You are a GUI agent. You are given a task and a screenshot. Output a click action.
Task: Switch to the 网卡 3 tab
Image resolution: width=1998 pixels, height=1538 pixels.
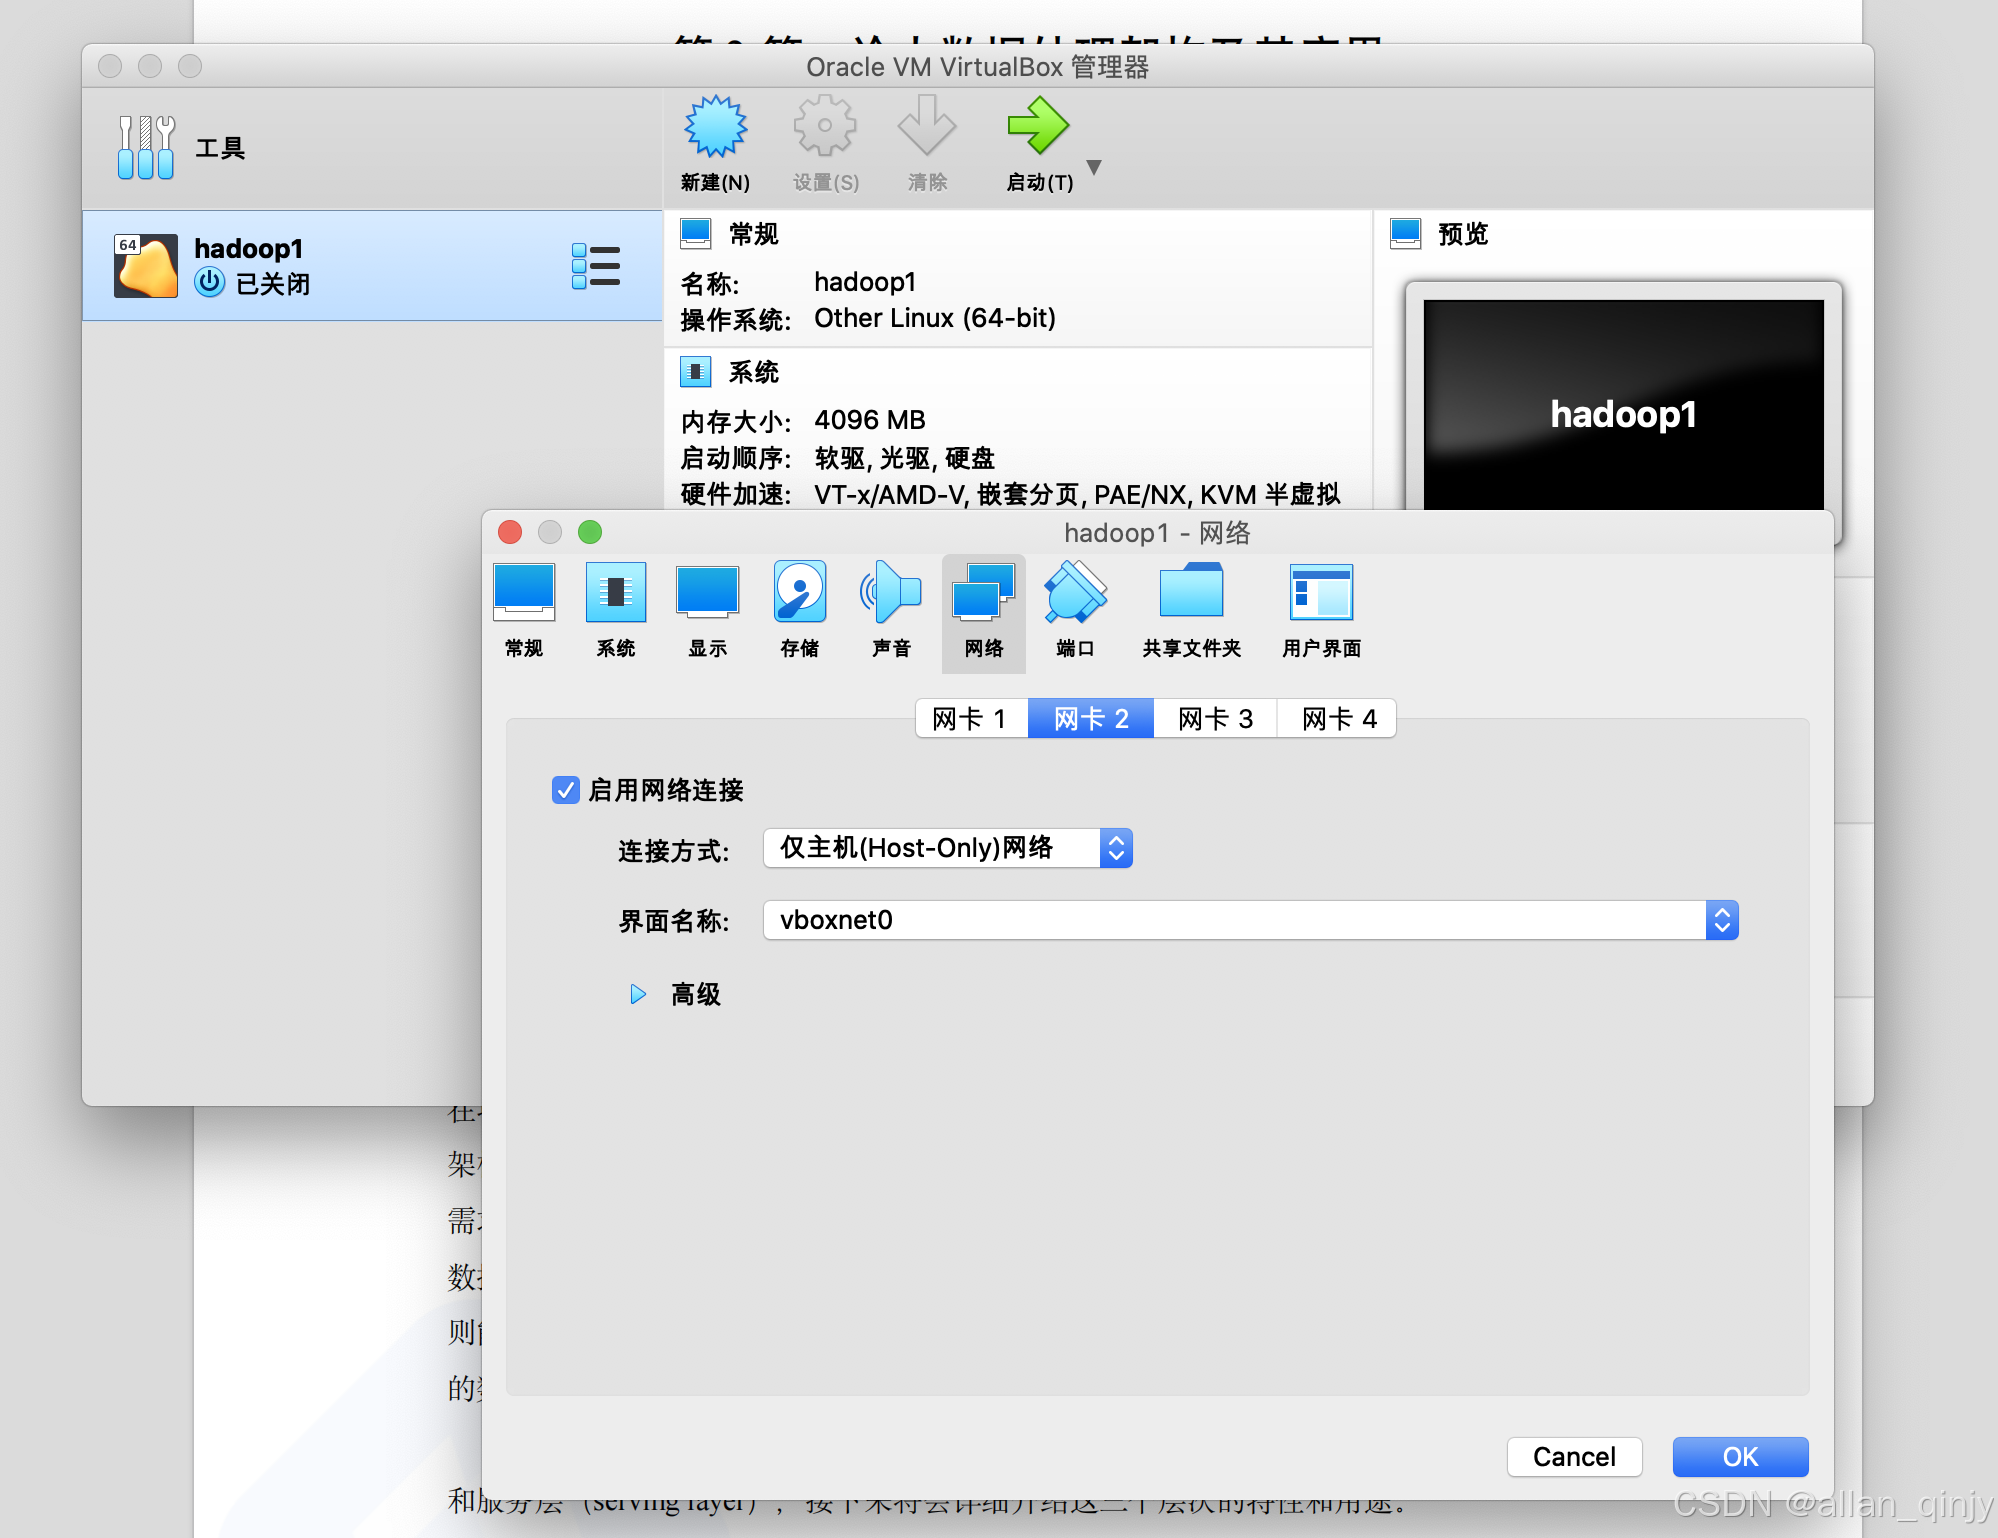(x=1215, y=718)
